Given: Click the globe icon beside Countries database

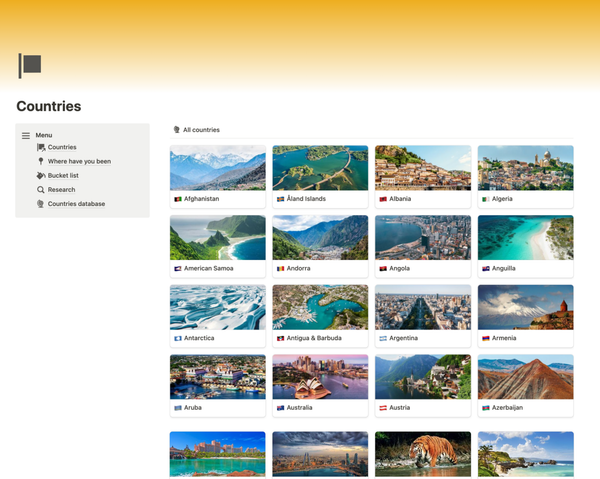Looking at the screenshot, I should (40, 204).
